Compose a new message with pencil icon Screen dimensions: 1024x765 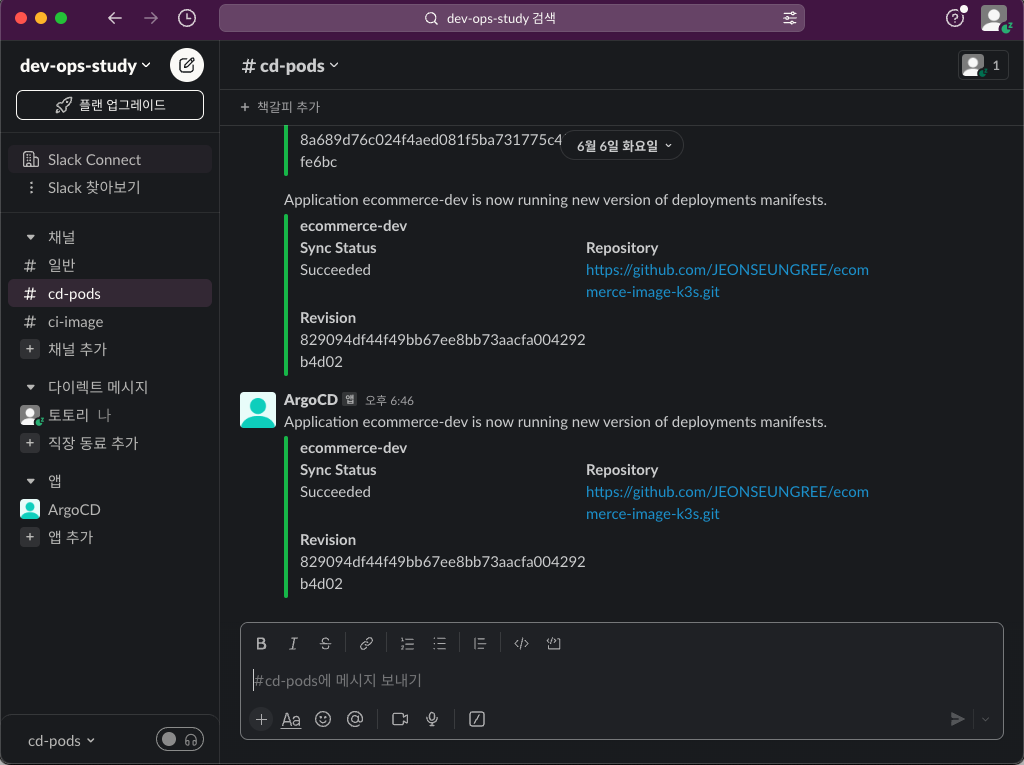click(187, 65)
